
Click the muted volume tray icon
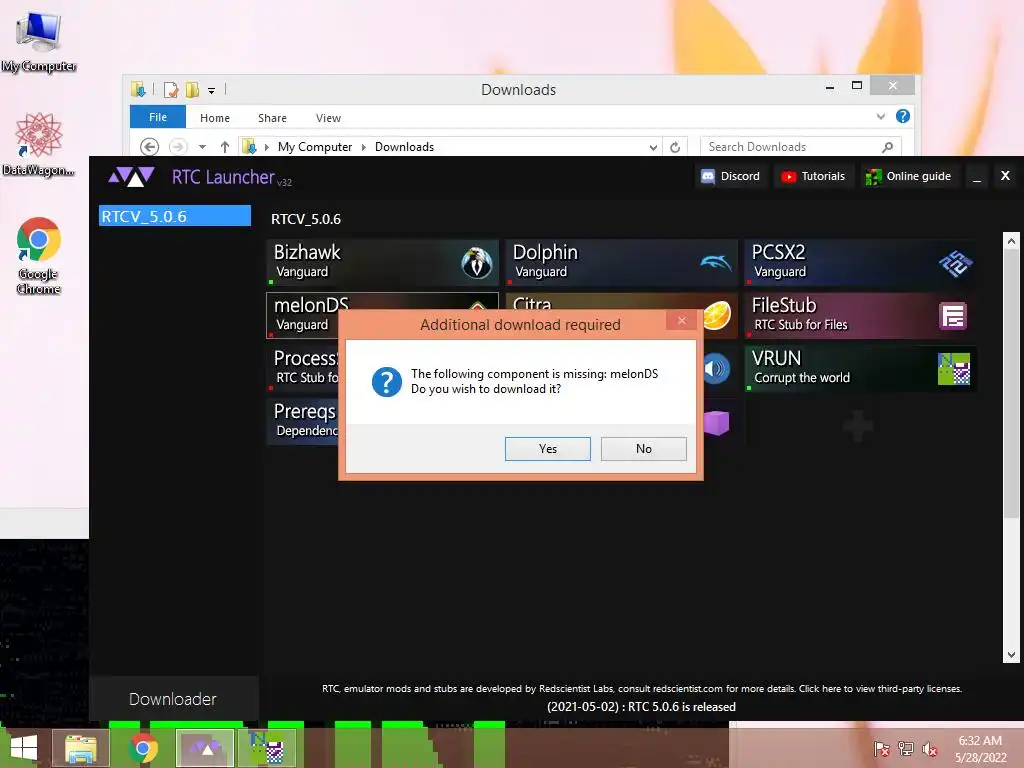point(929,749)
